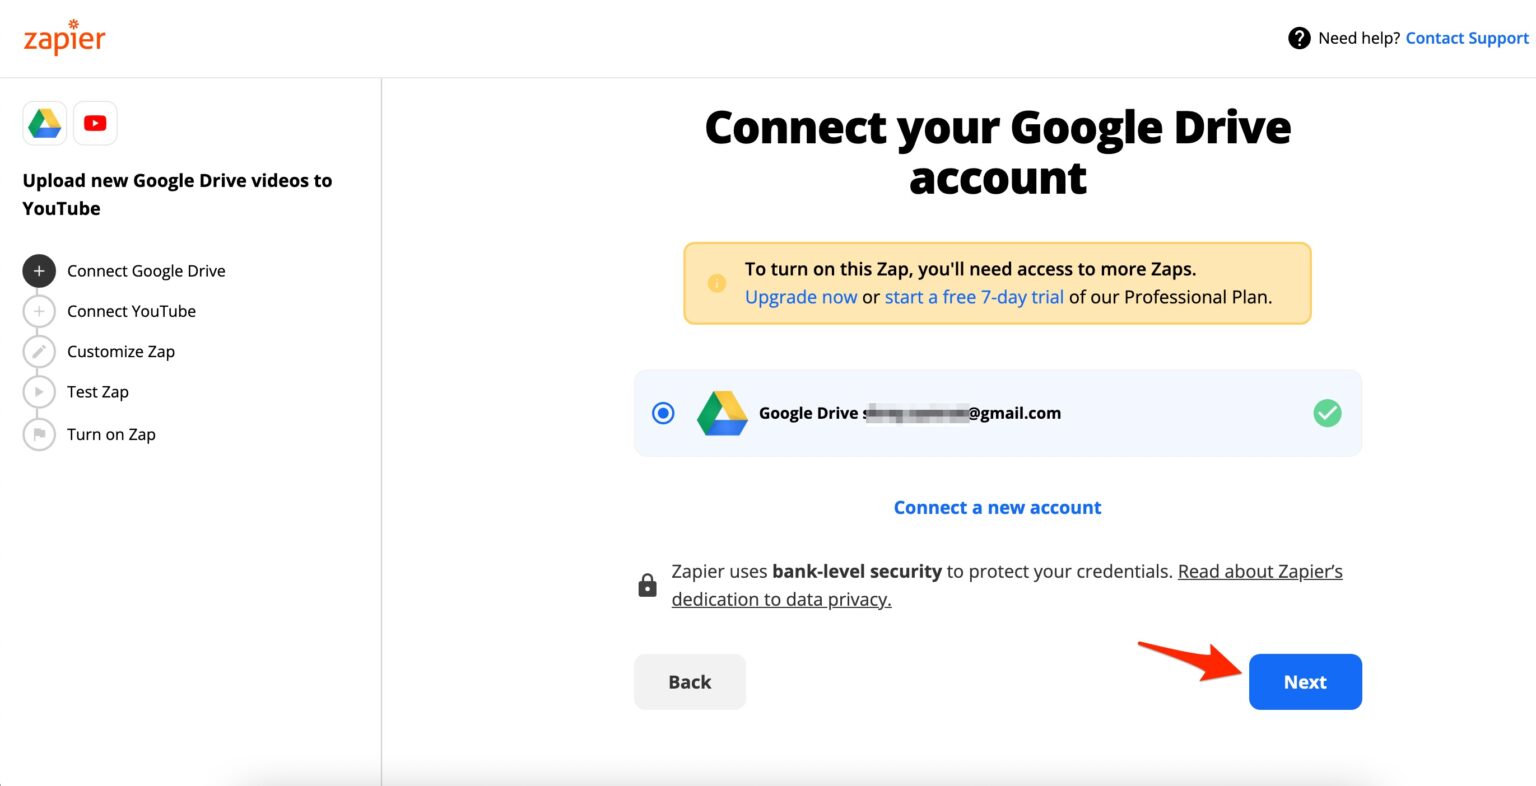
Task: Click the Need help question mark icon
Action: coord(1298,37)
